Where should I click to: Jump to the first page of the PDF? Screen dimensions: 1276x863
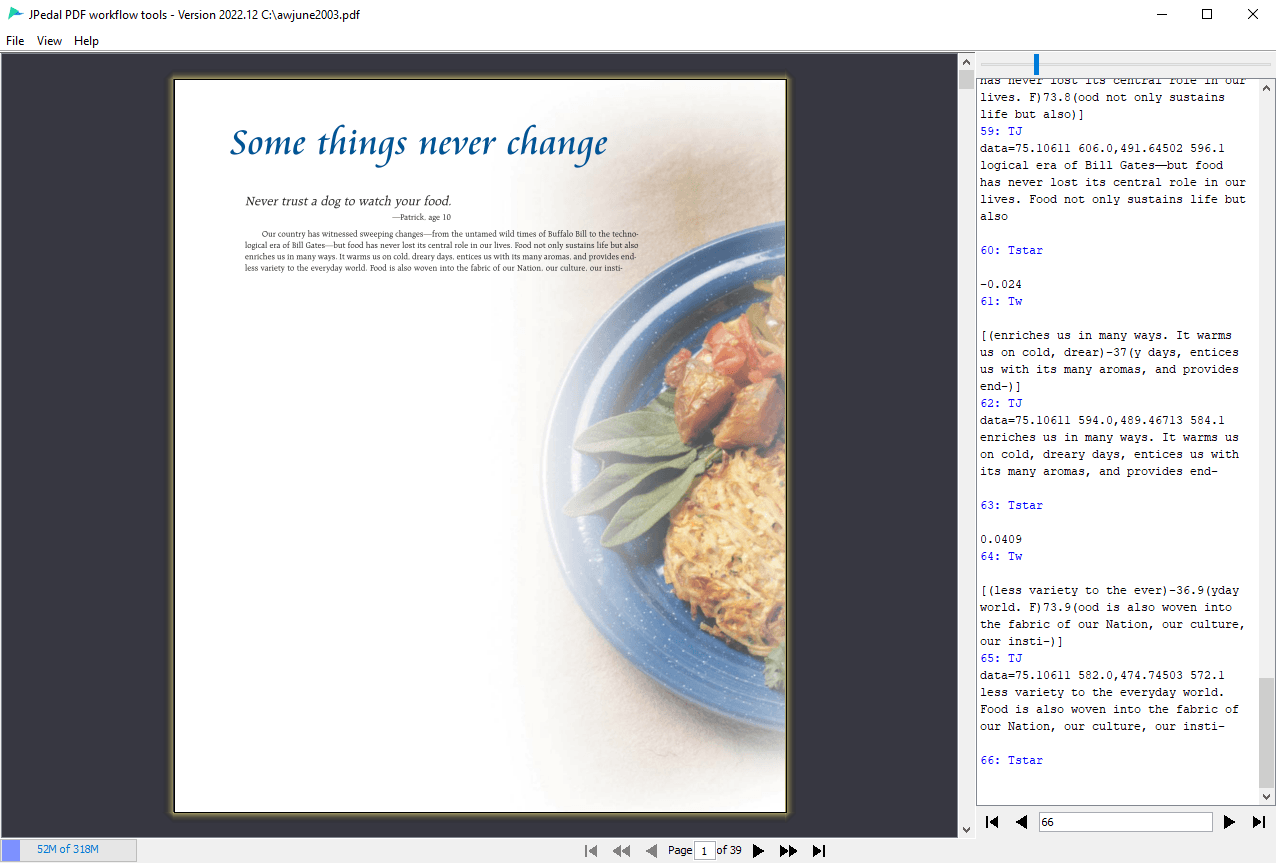[591, 850]
